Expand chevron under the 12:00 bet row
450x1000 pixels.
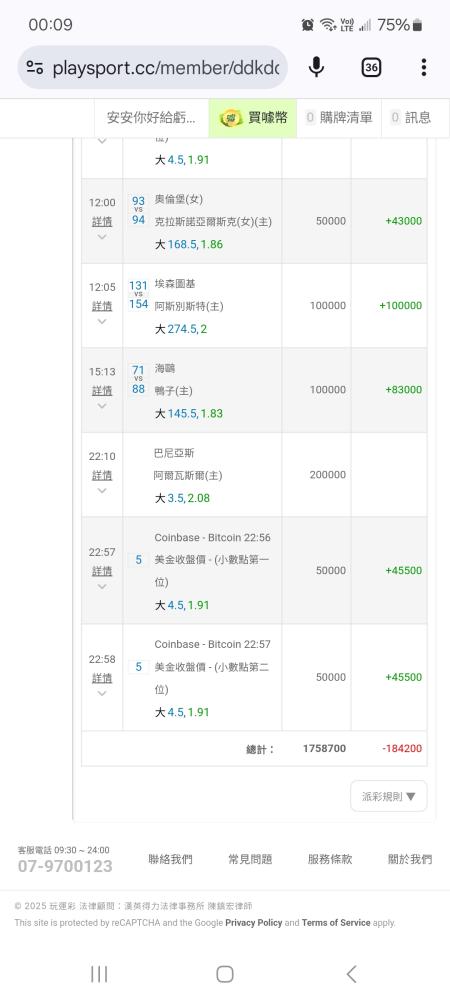(102, 237)
